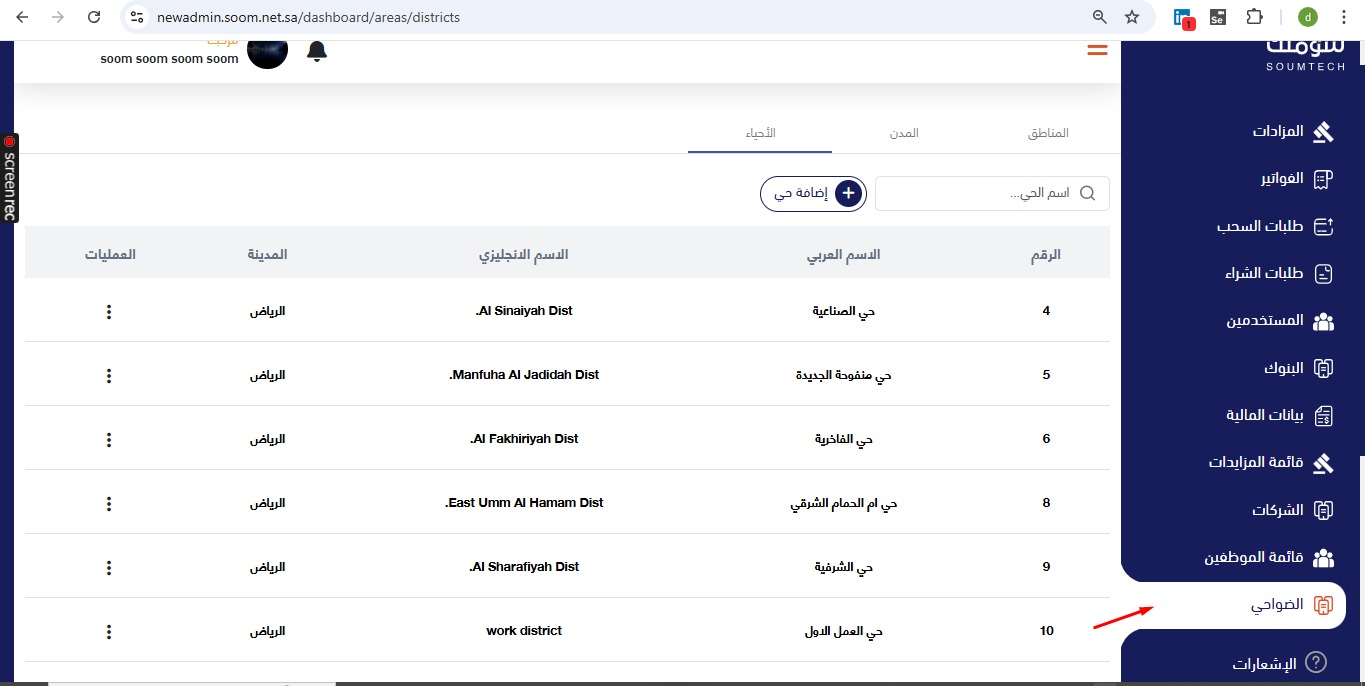Open the Chrome extensions puzzle icon
Screen dimensions: 1365x686
pyautogui.click(x=1254, y=17)
